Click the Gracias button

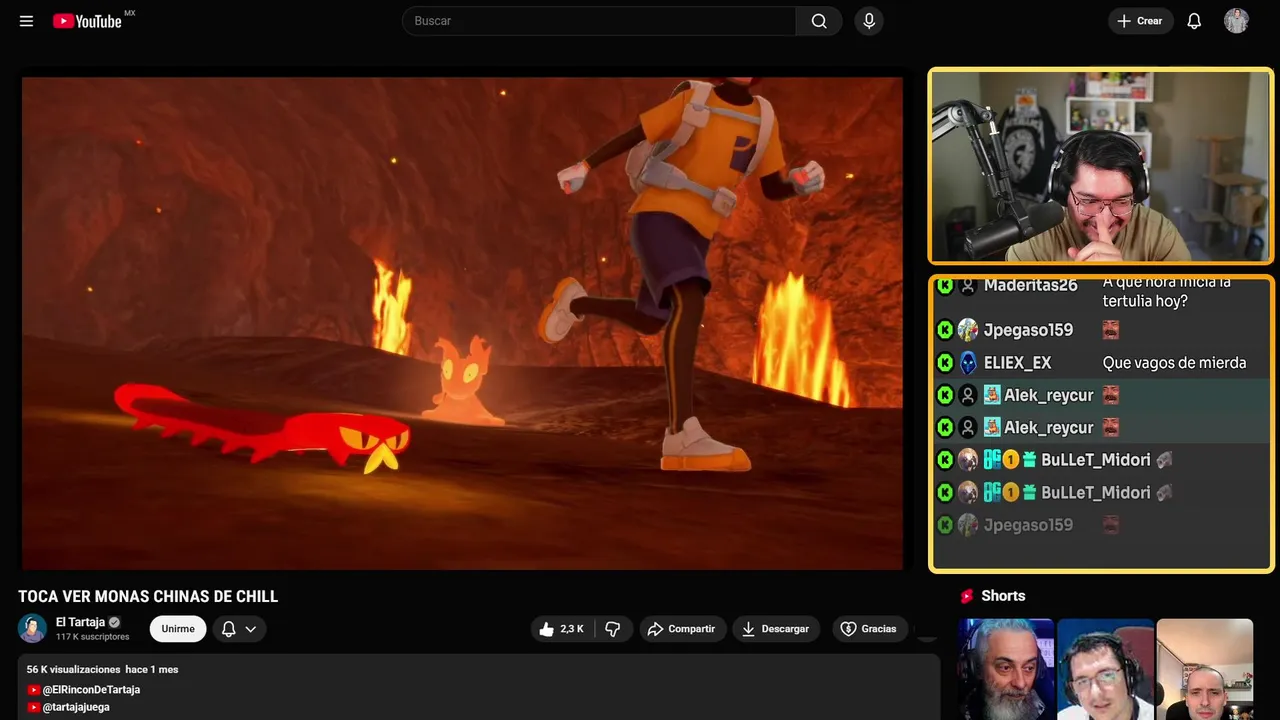[868, 629]
